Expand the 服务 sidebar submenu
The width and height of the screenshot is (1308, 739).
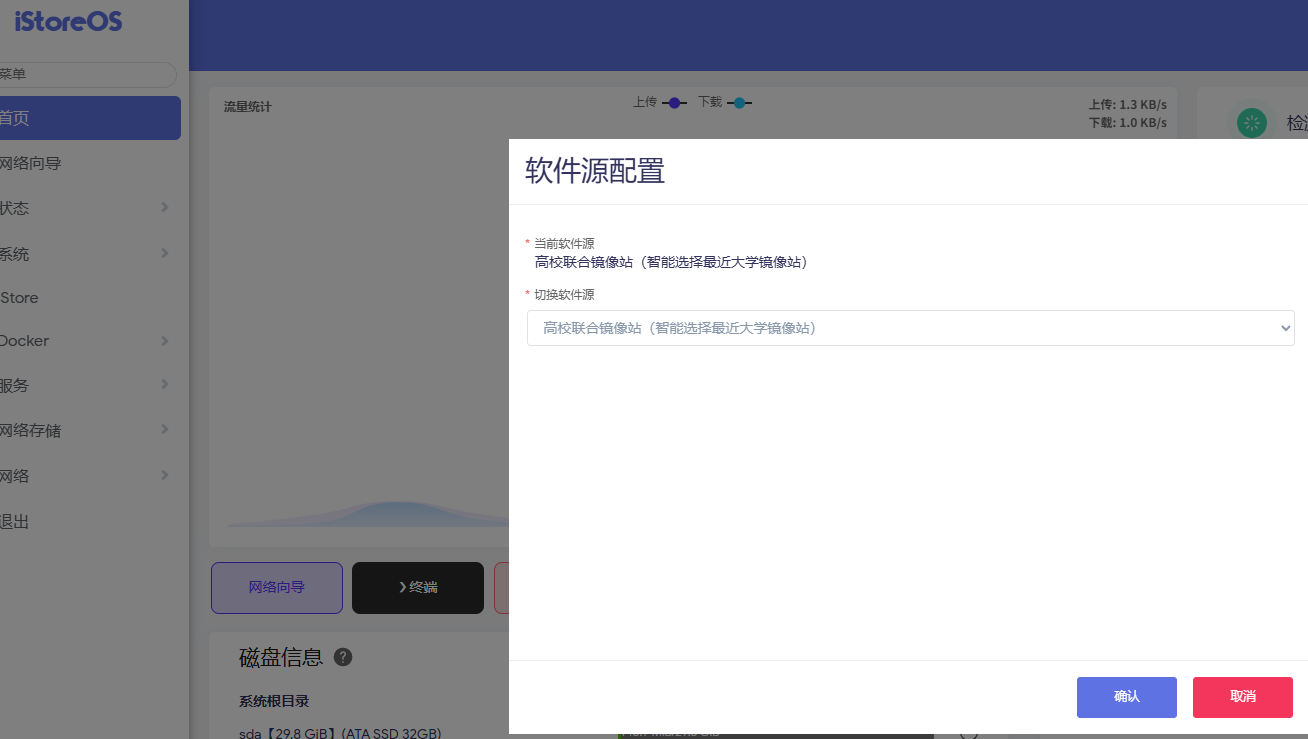tap(90, 385)
